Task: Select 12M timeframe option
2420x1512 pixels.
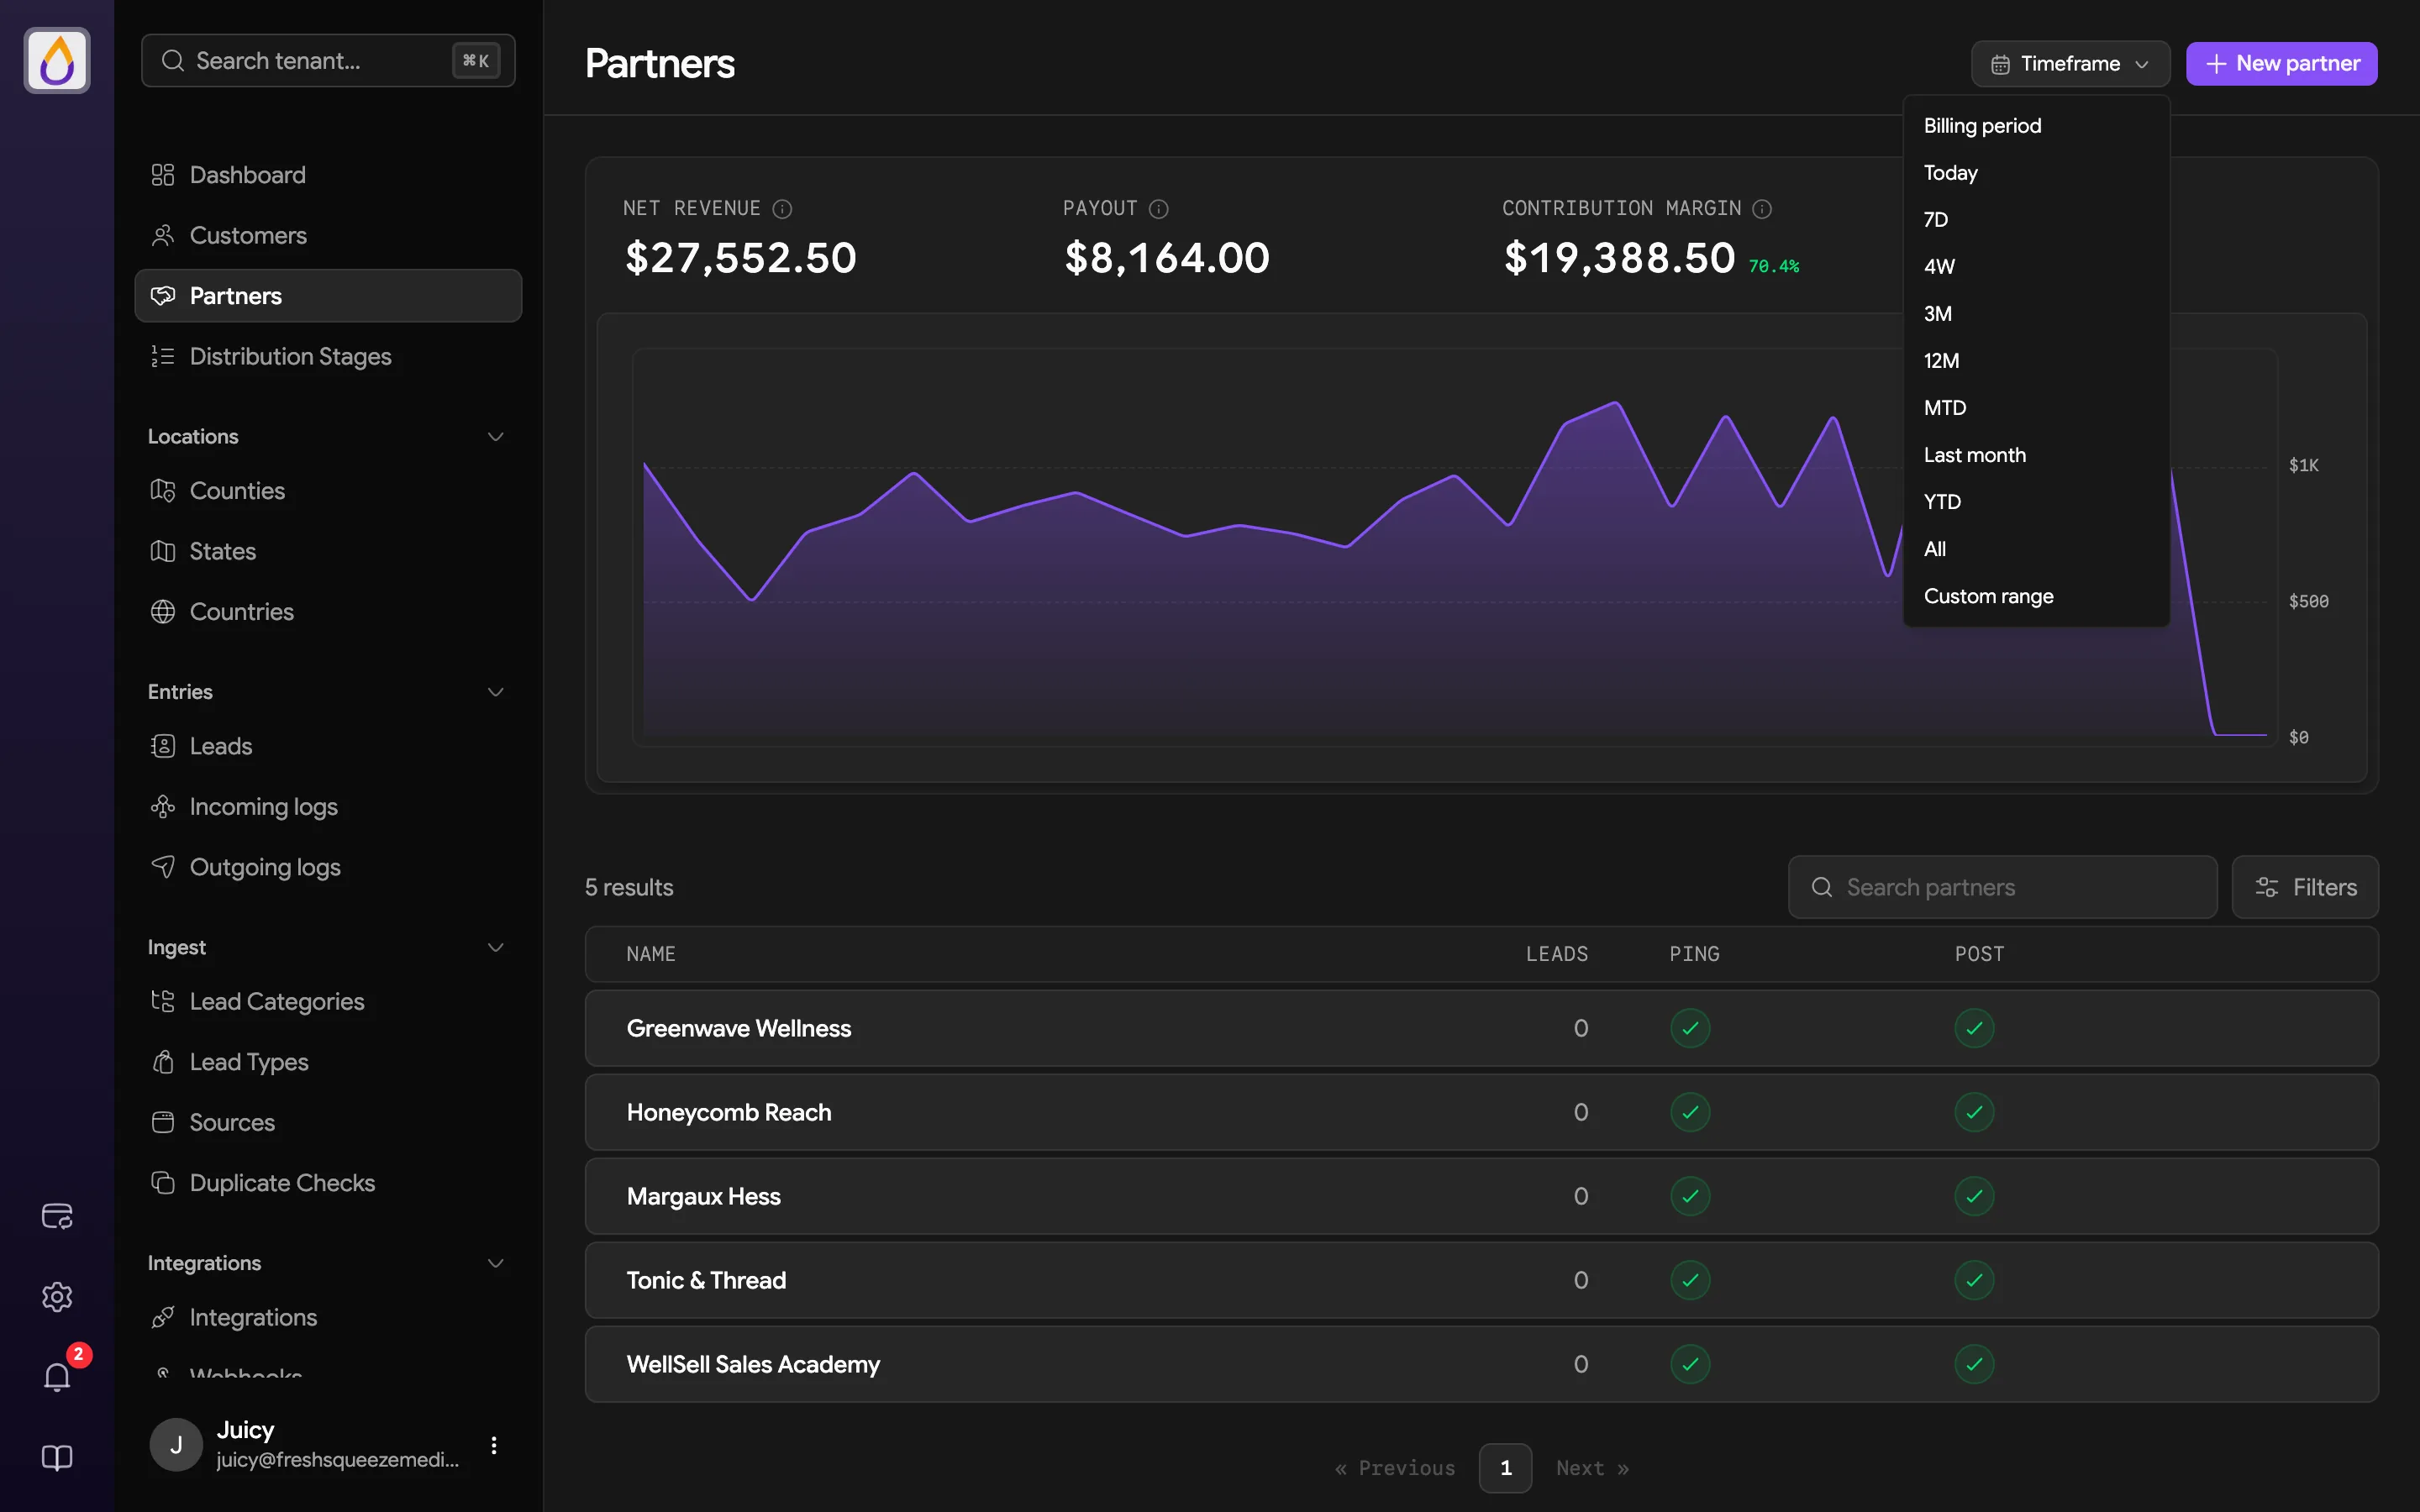Action: click(2036, 361)
